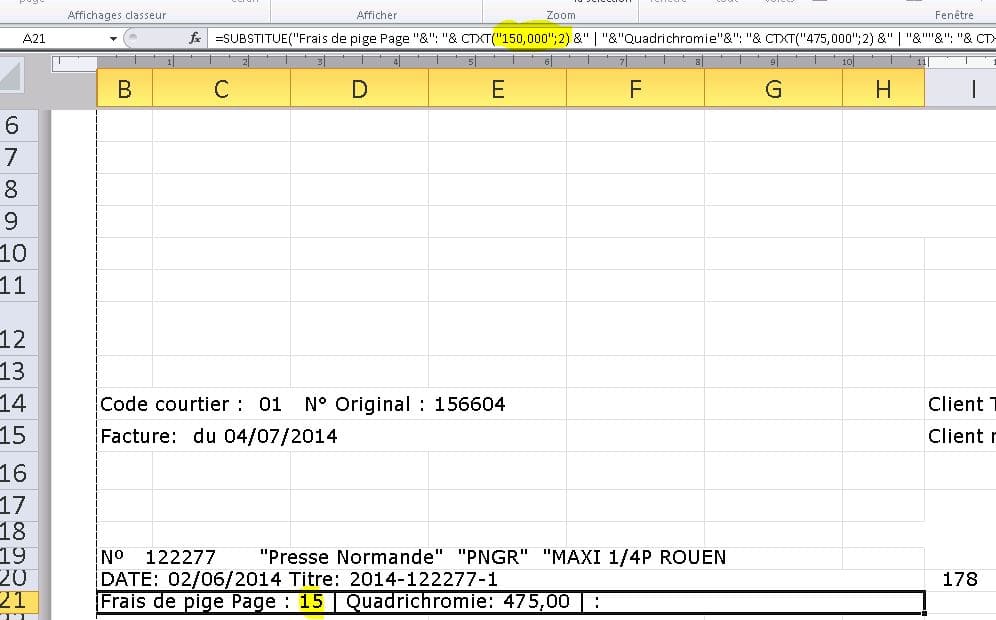This screenshot has height=620, width=996.
Task: Open the Name Box dropdown arrow
Action: pyautogui.click(x=116, y=39)
